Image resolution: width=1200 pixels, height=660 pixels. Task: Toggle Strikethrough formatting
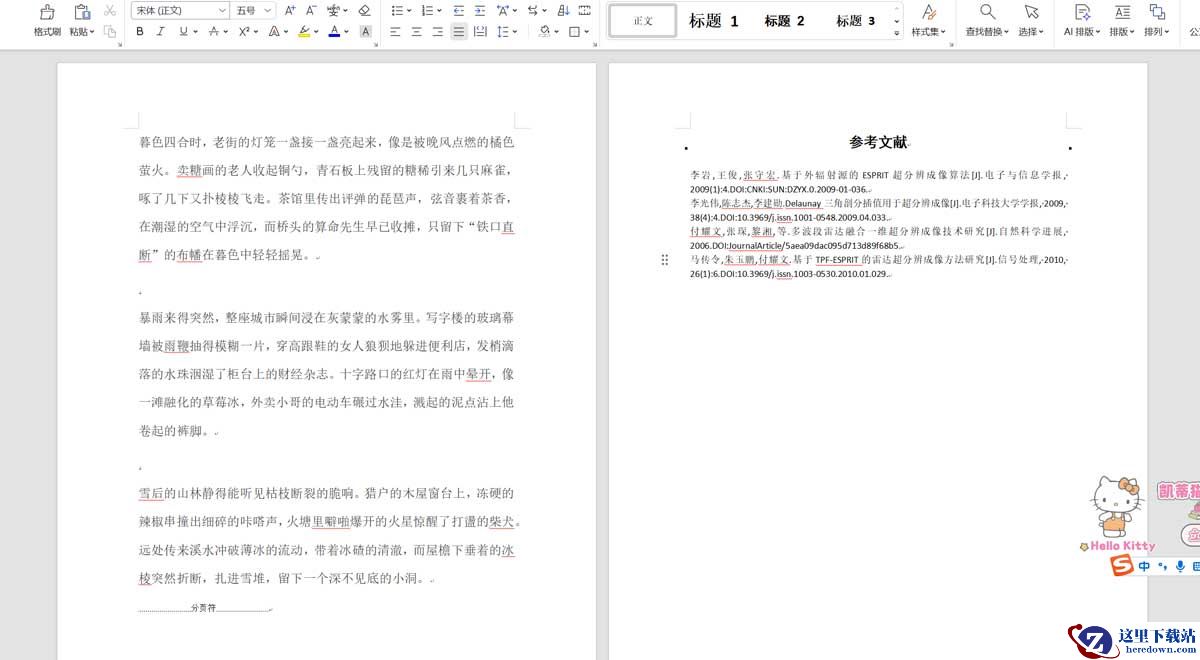coord(213,31)
